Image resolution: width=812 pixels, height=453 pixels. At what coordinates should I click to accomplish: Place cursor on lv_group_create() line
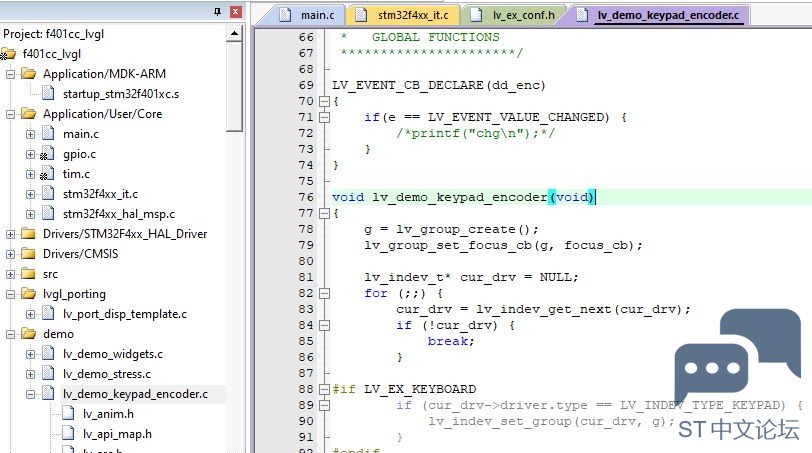pyautogui.click(x=451, y=229)
